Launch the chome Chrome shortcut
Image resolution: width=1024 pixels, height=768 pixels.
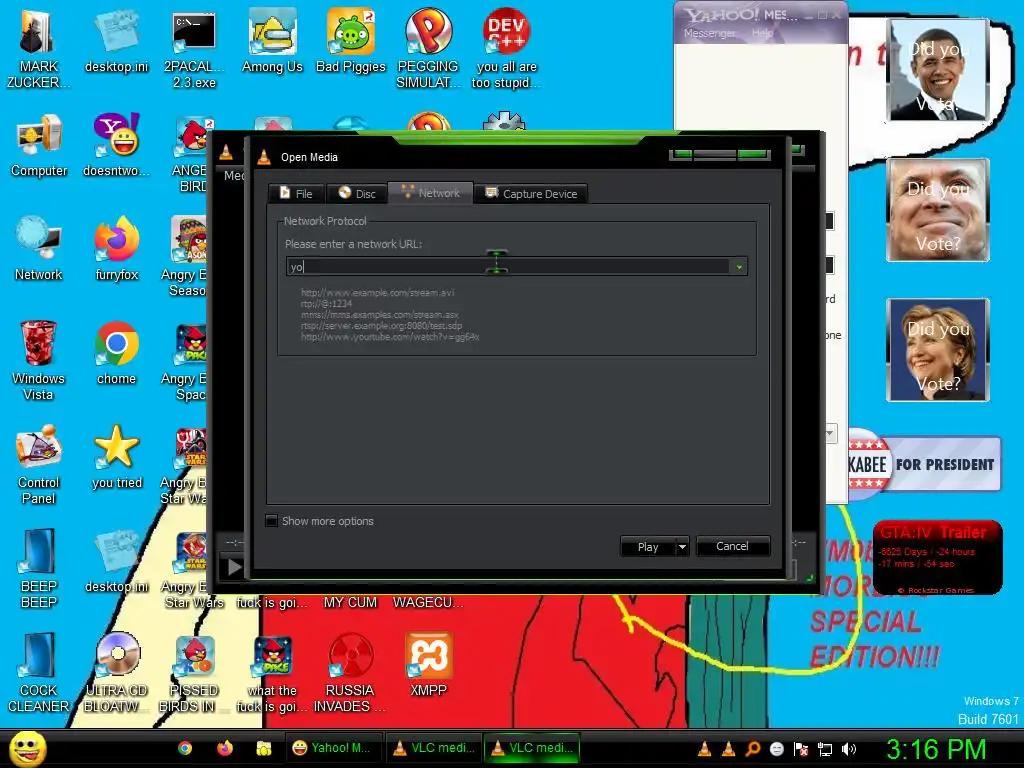tap(116, 353)
